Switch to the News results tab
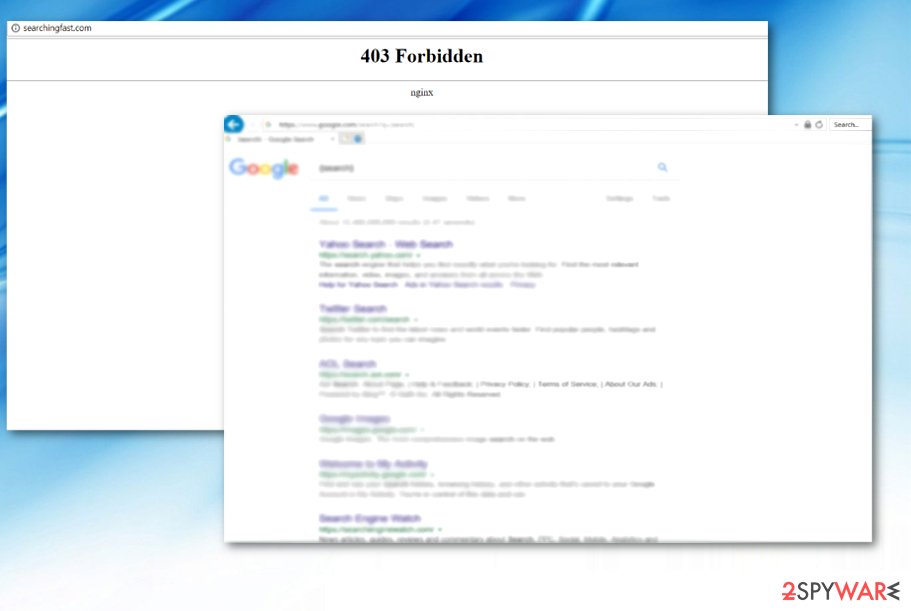911x611 pixels. pos(356,199)
